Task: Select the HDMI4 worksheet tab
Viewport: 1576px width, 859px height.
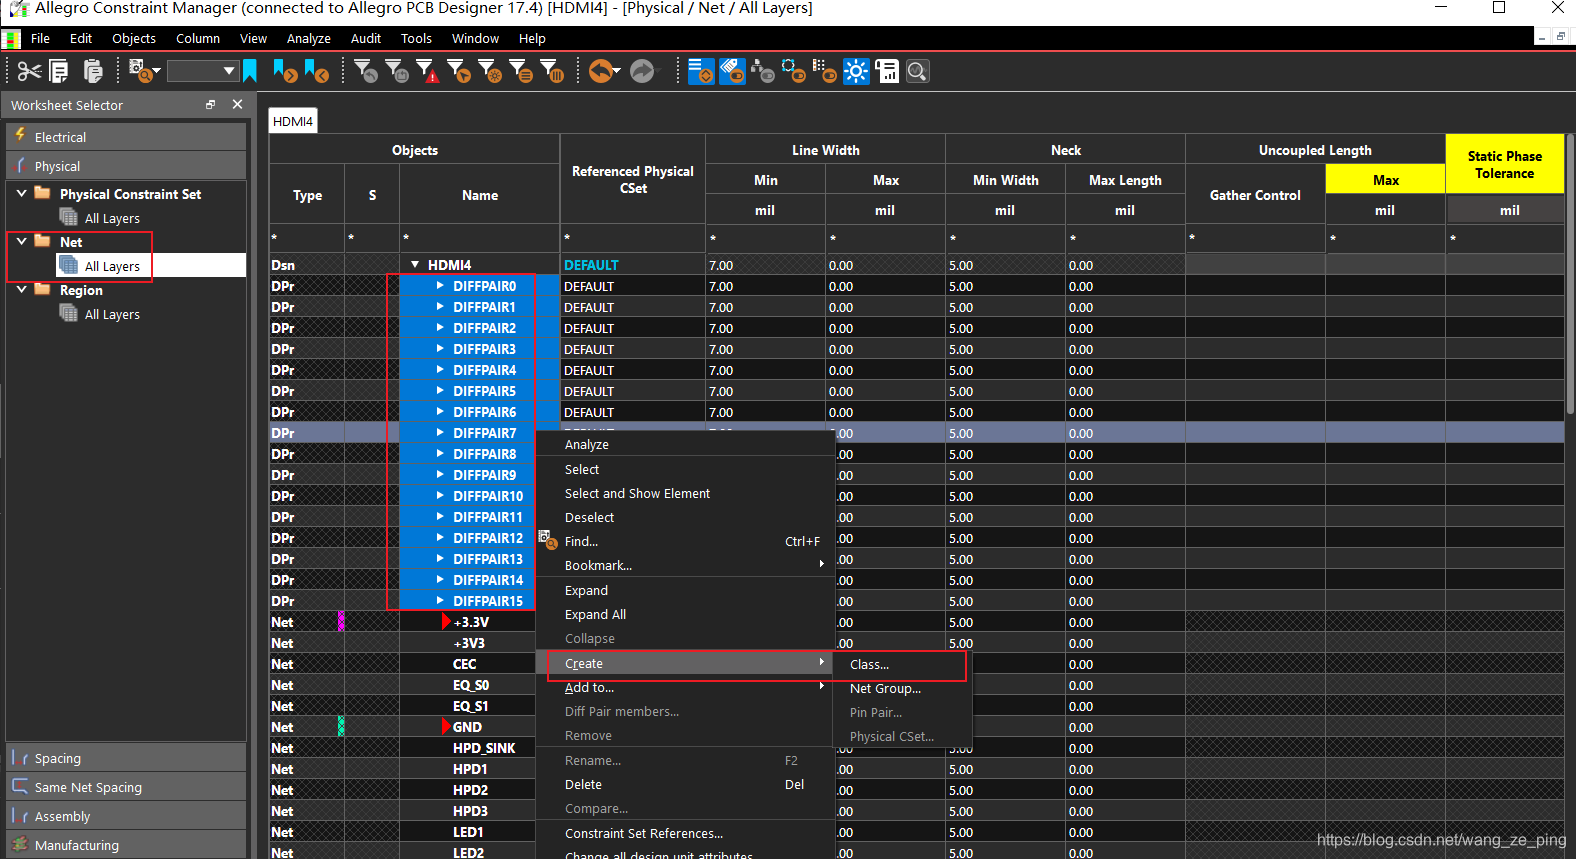Action: (x=293, y=121)
